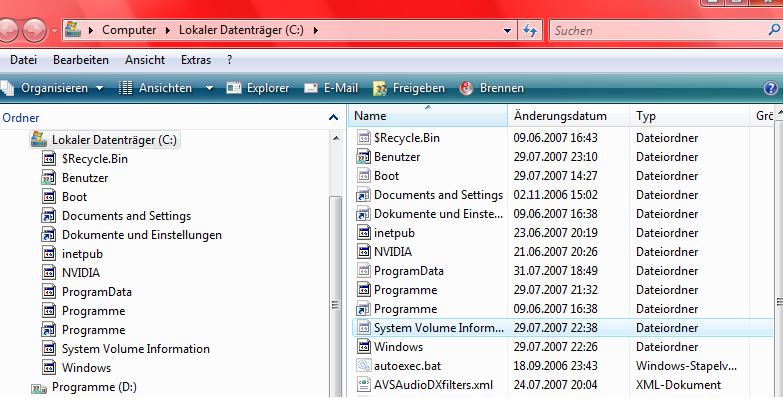Click Dokumente und Einste... shortcut icon in list
This screenshot has width=783, height=401.
pyautogui.click(x=363, y=214)
